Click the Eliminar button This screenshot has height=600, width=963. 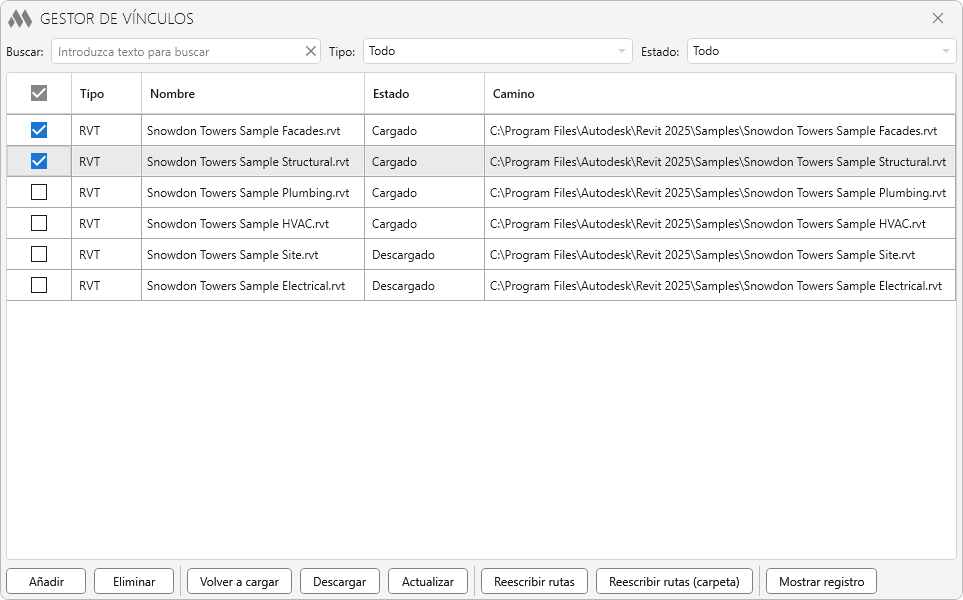pos(134,581)
